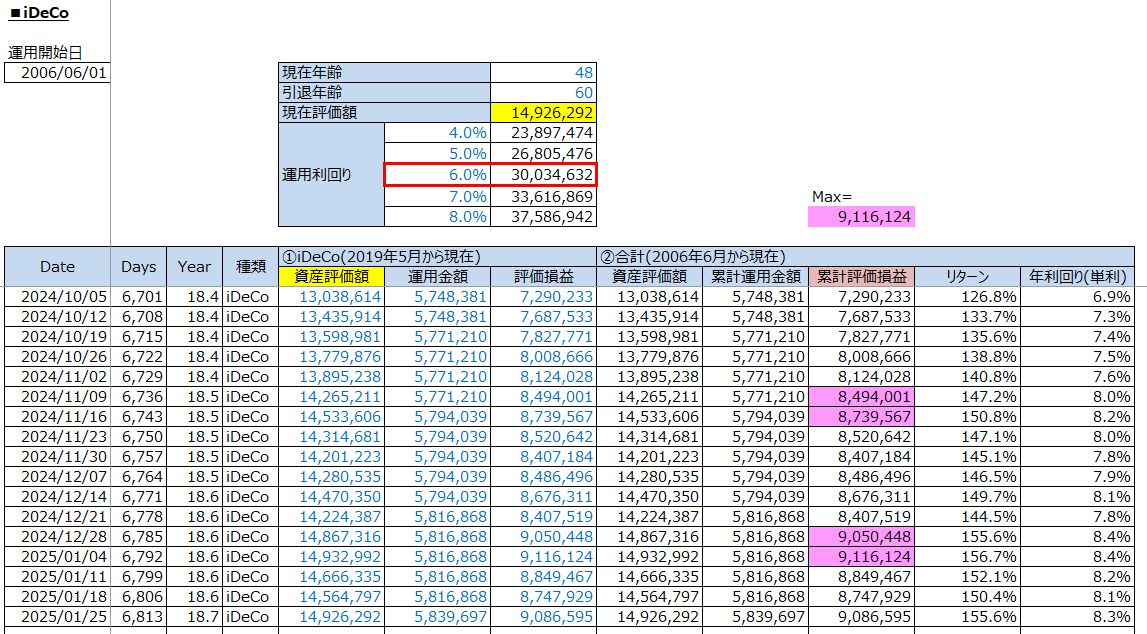Click the リターン column header
This screenshot has width=1147, height=634.
pyautogui.click(x=967, y=277)
